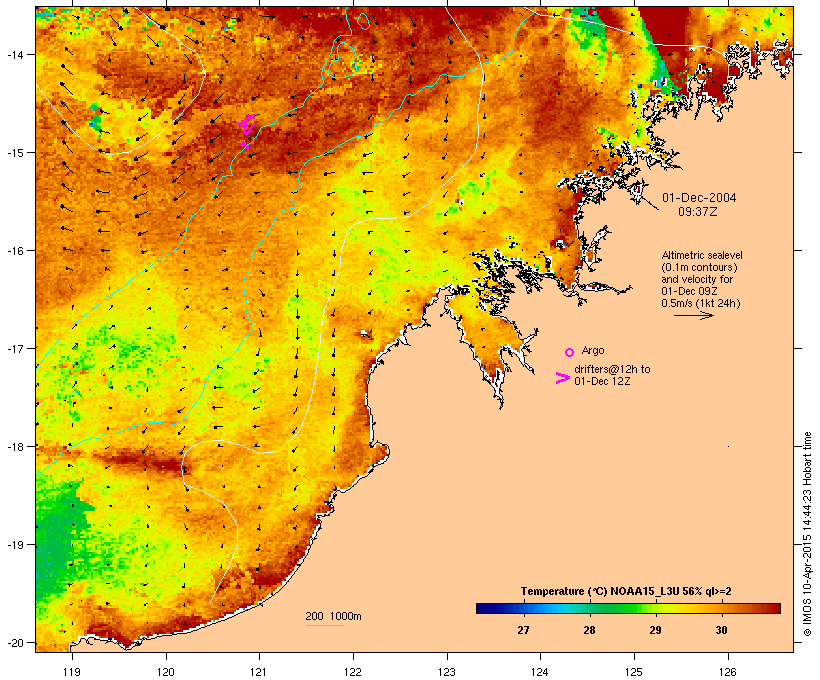Screen dimensions: 820x680
Task: Click the '(0.1m contours)' caption line
Action: coord(699,267)
